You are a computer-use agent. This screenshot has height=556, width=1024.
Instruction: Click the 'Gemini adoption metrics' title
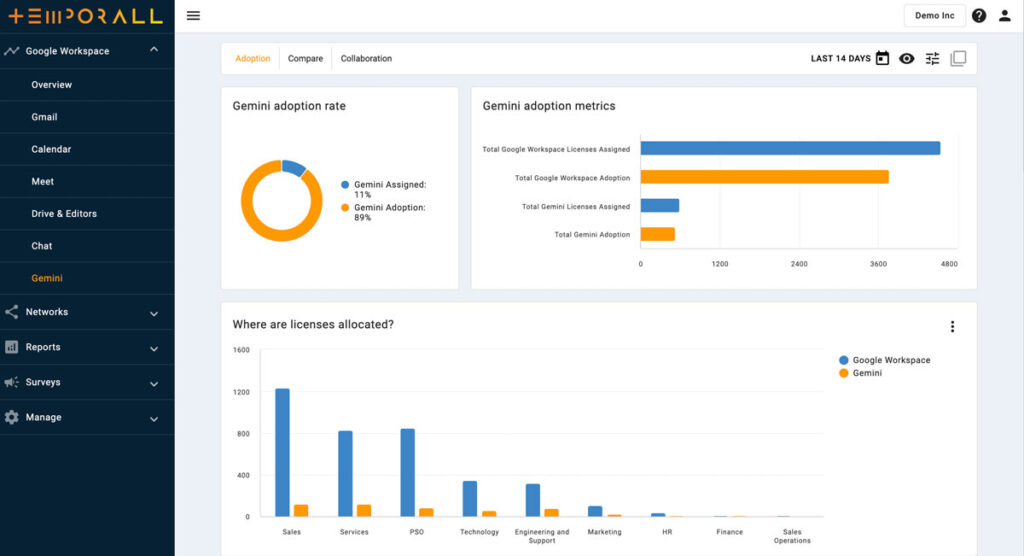[549, 106]
